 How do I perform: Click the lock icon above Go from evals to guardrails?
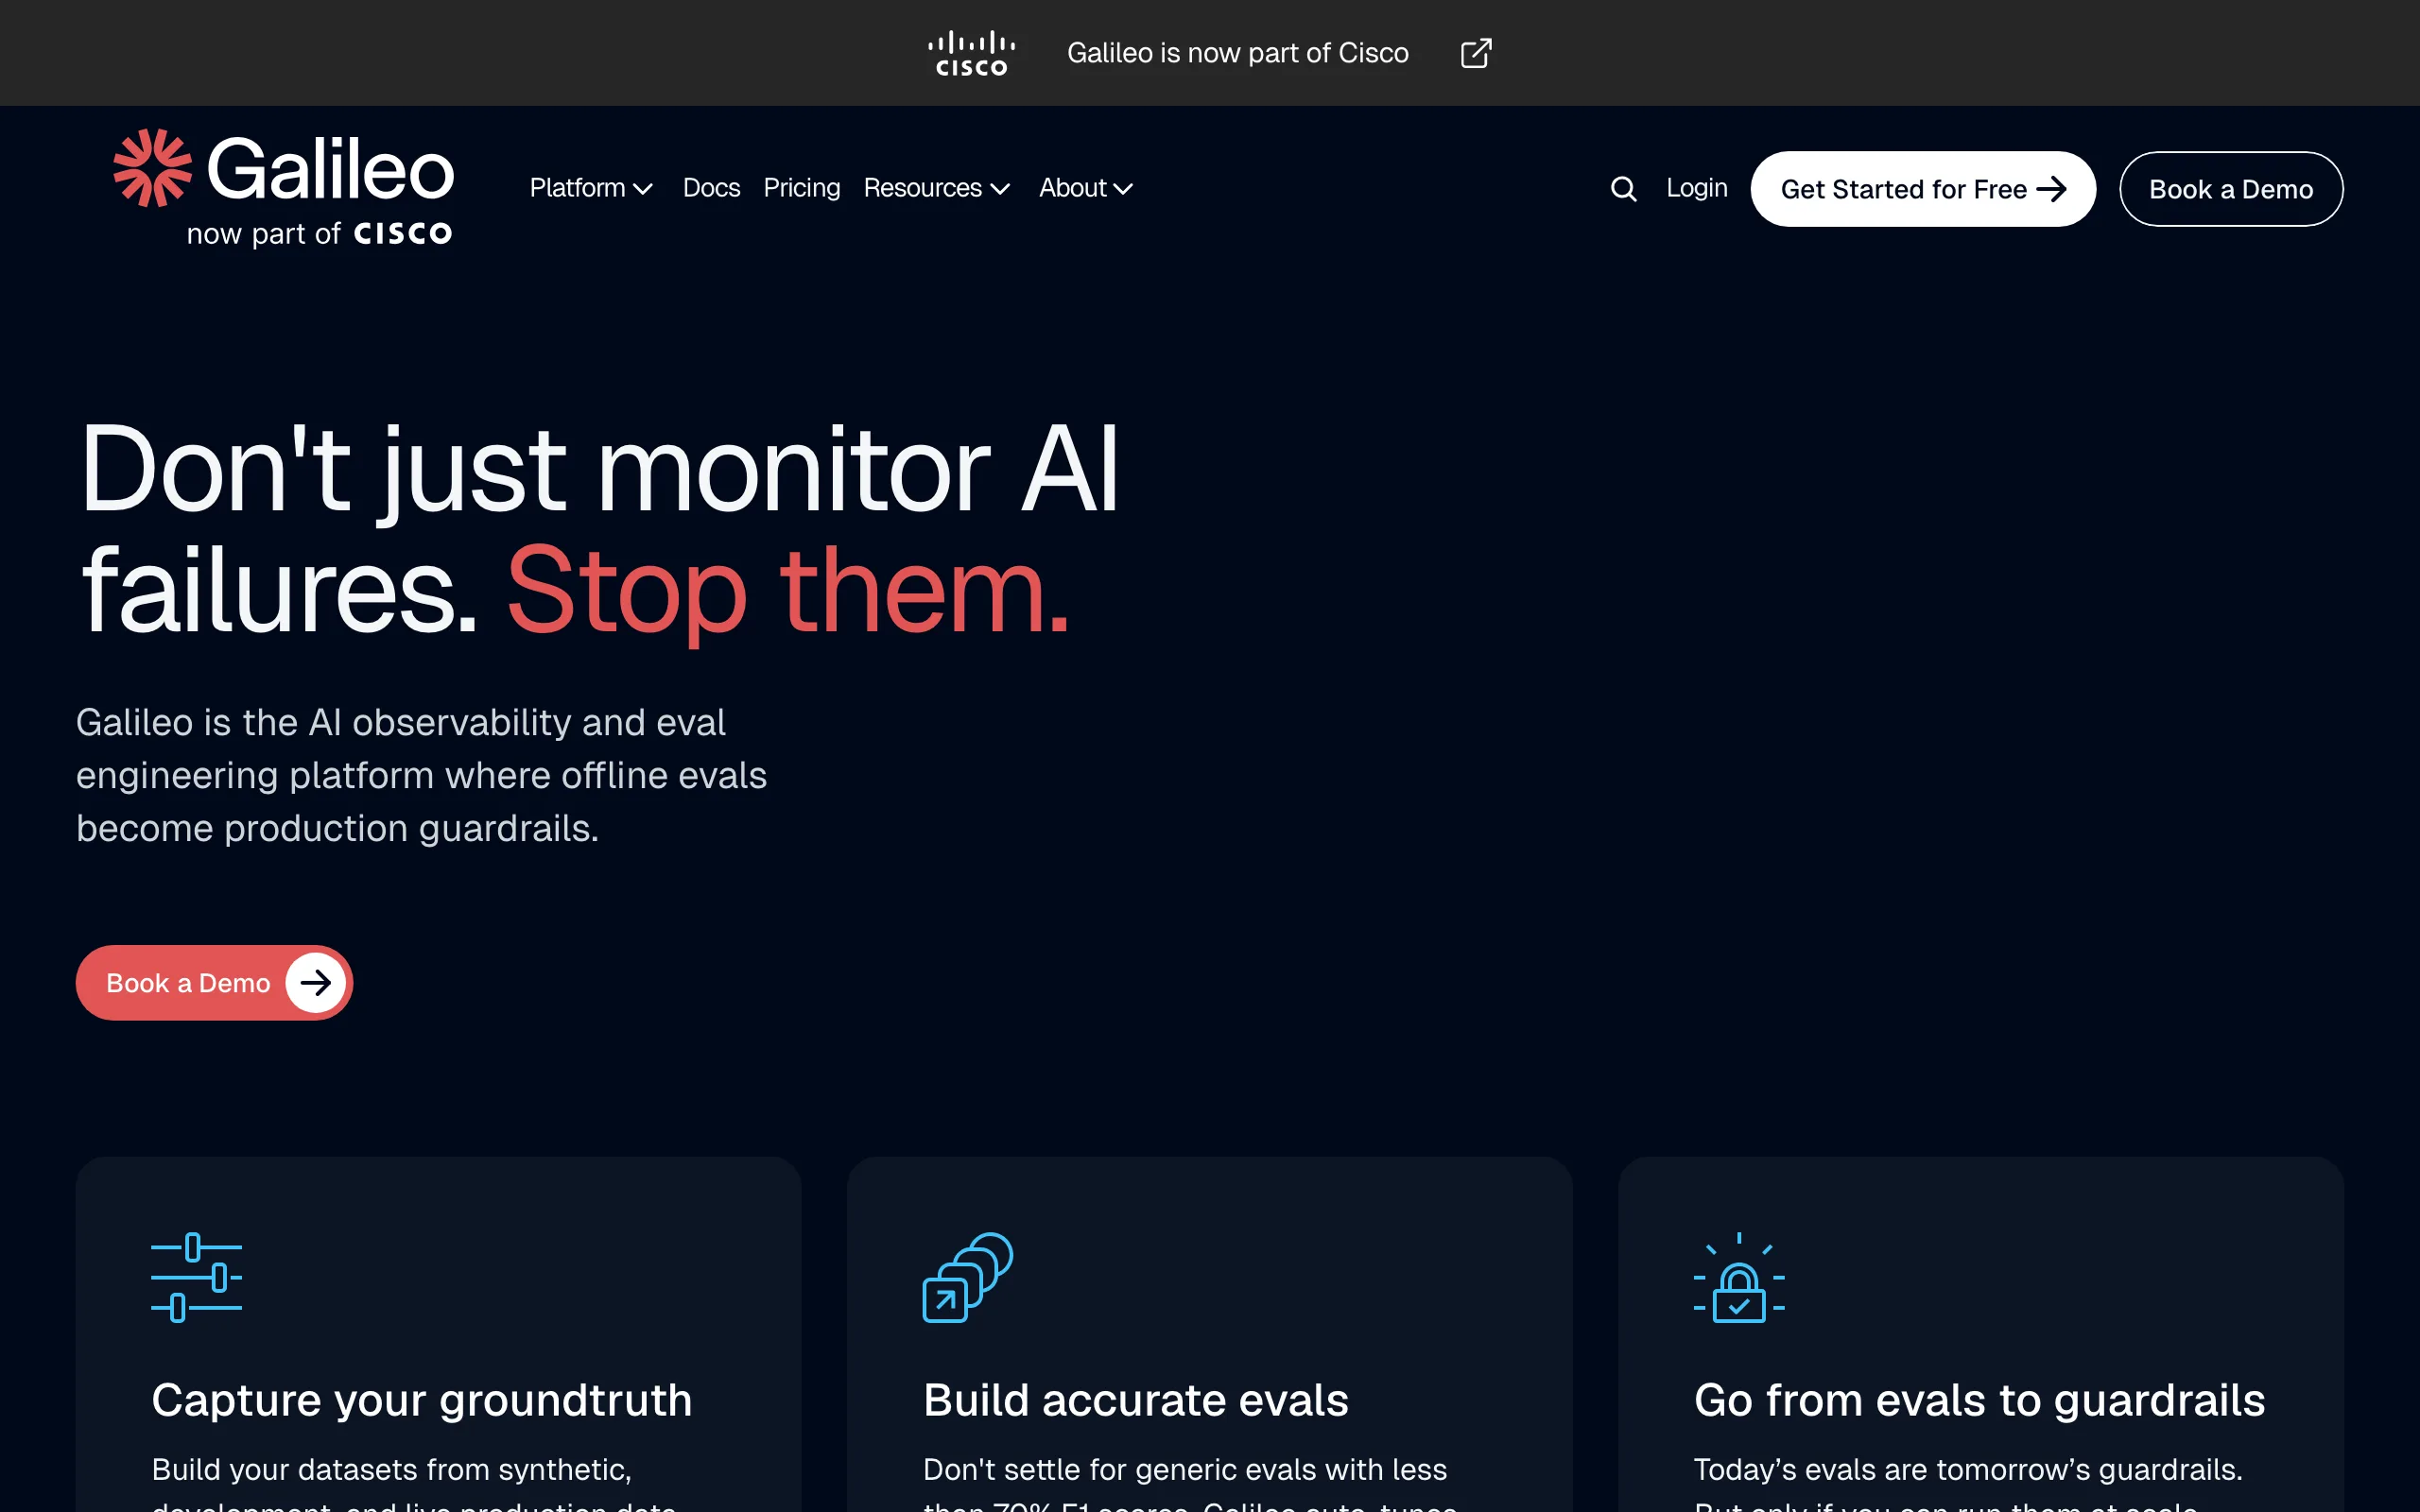pyautogui.click(x=1739, y=1277)
